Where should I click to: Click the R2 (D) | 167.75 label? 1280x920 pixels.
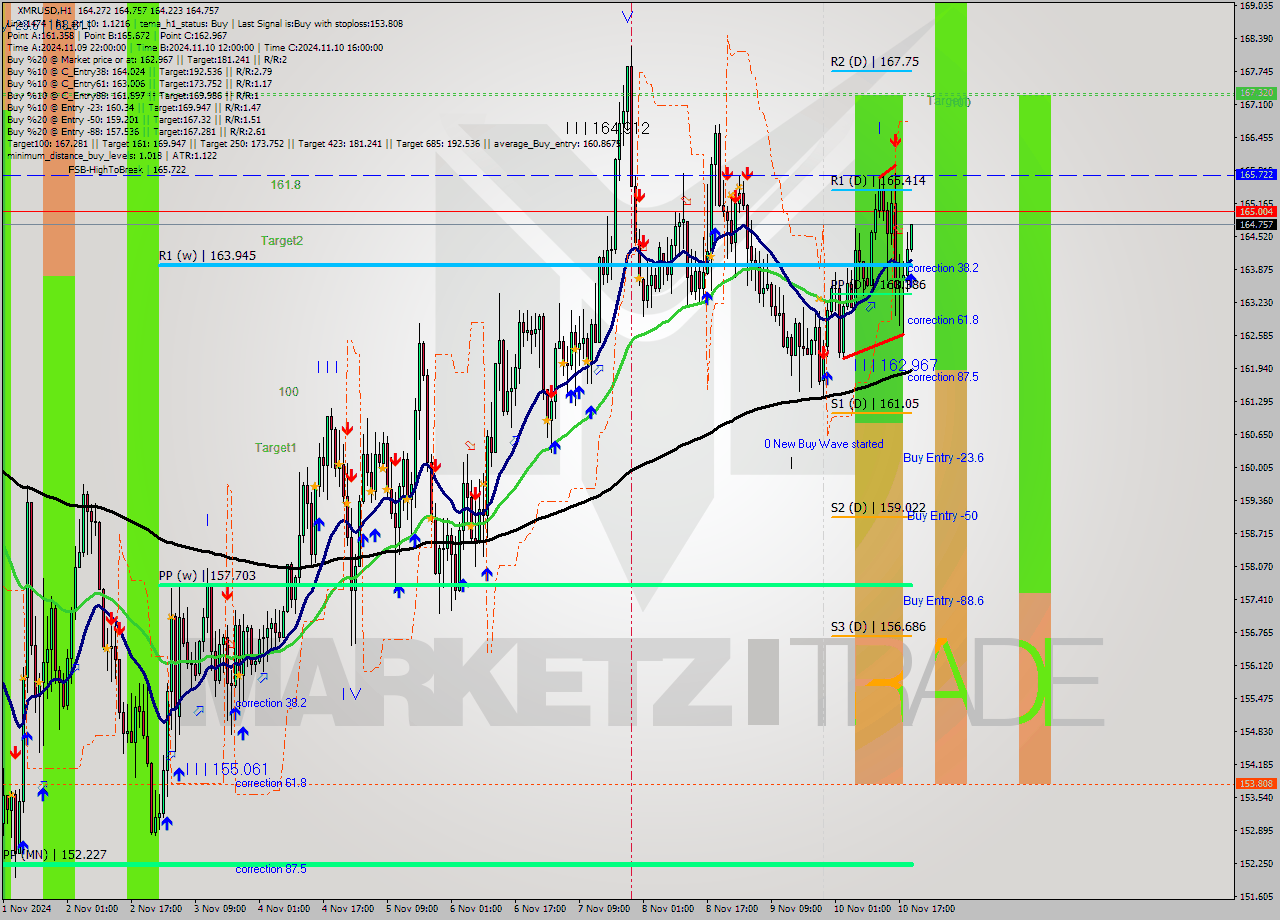[874, 61]
